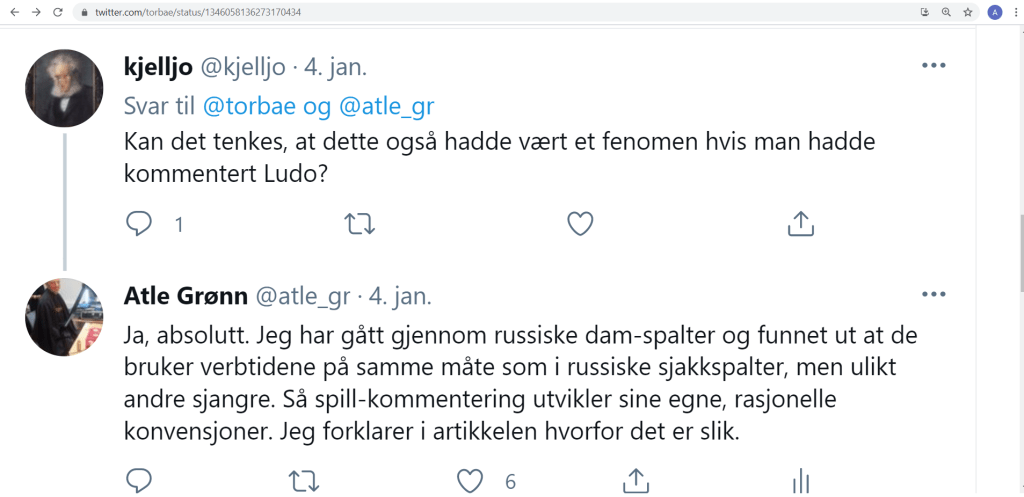
Task: View analytics for Atle Grønn's tweet
Action: (800, 481)
